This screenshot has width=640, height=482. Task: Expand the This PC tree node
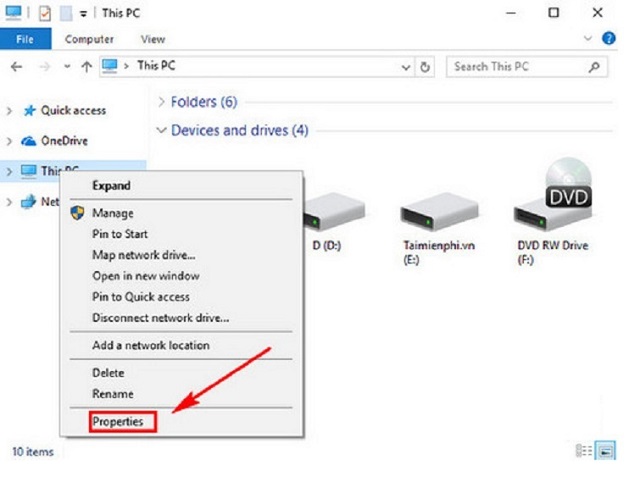click(x=9, y=172)
